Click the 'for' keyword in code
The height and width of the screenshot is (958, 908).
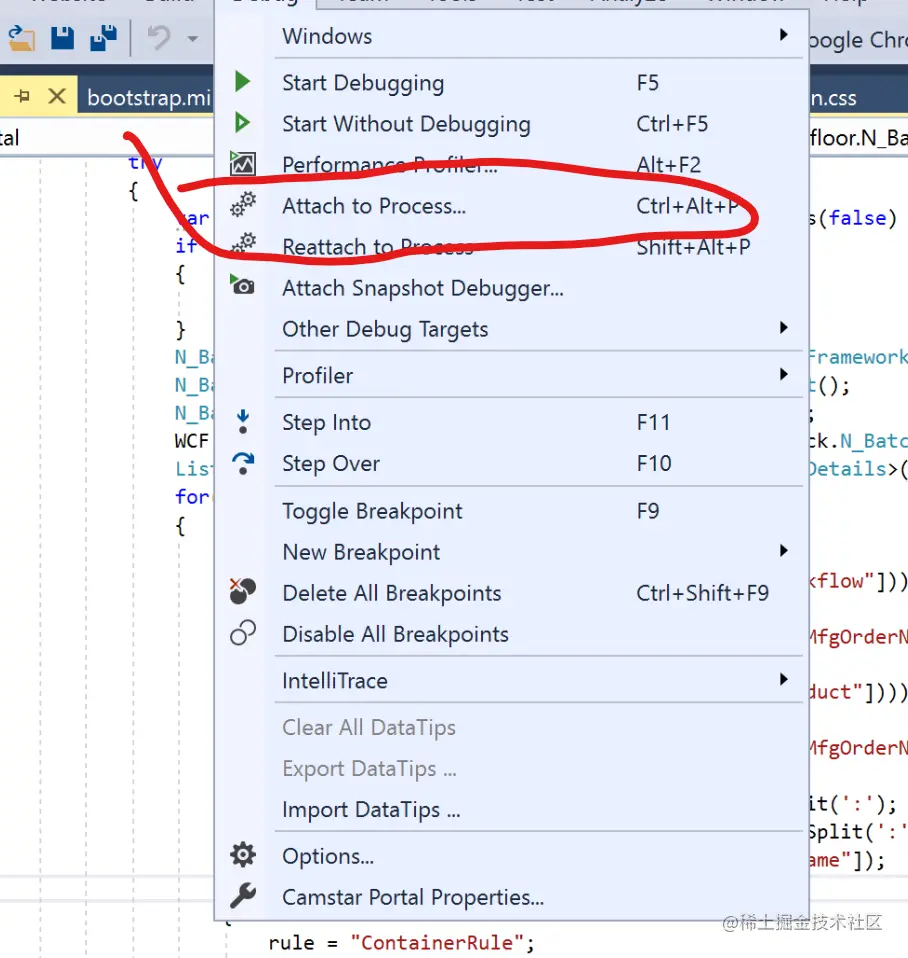click(x=191, y=496)
